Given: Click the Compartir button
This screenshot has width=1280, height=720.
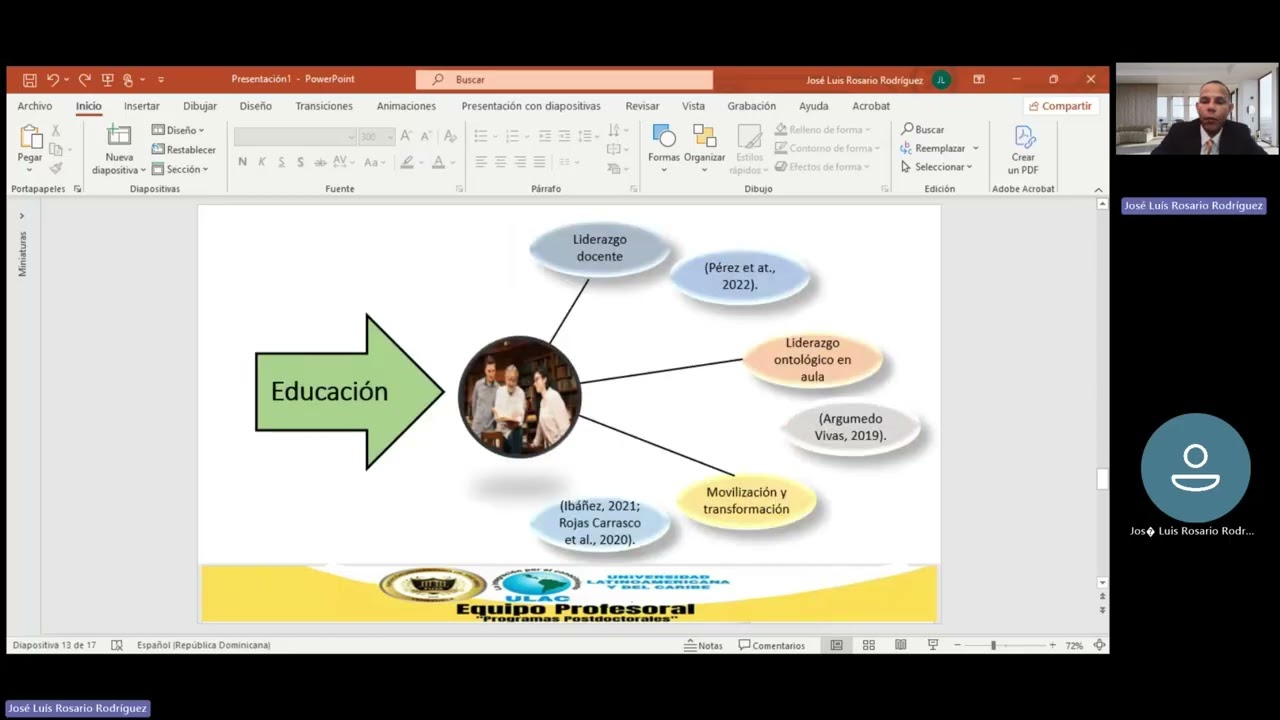Looking at the screenshot, I should pyautogui.click(x=1060, y=106).
